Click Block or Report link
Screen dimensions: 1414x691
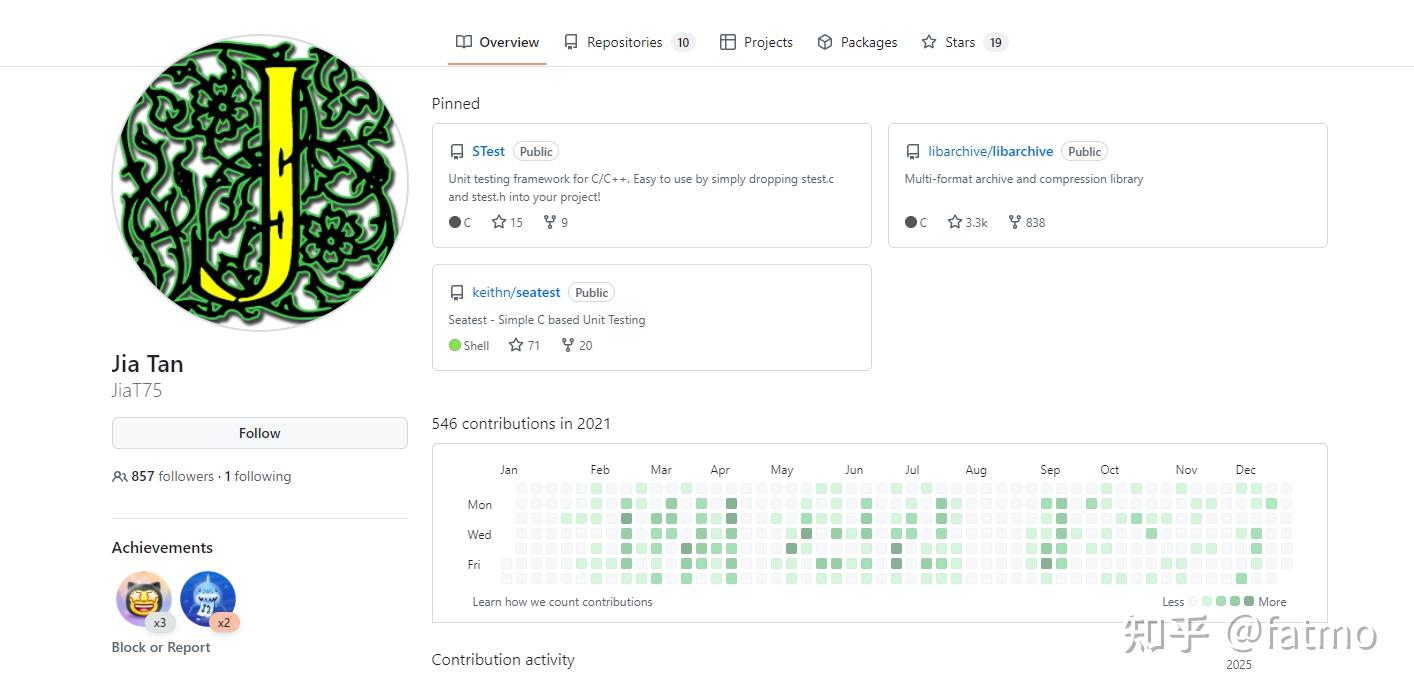pyautogui.click(x=161, y=647)
